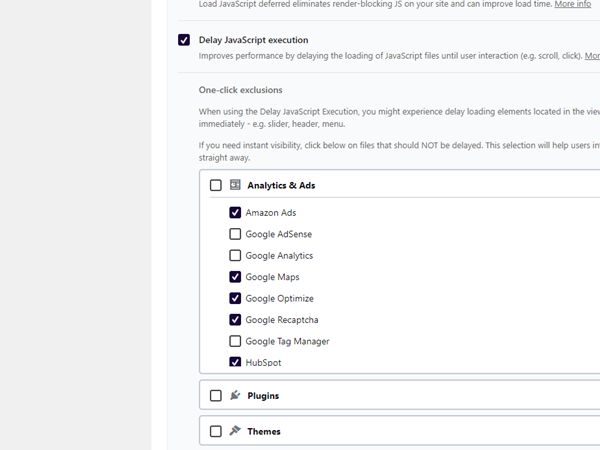Click the Amazon Ads label text
This screenshot has height=450, width=600.
coord(271,212)
